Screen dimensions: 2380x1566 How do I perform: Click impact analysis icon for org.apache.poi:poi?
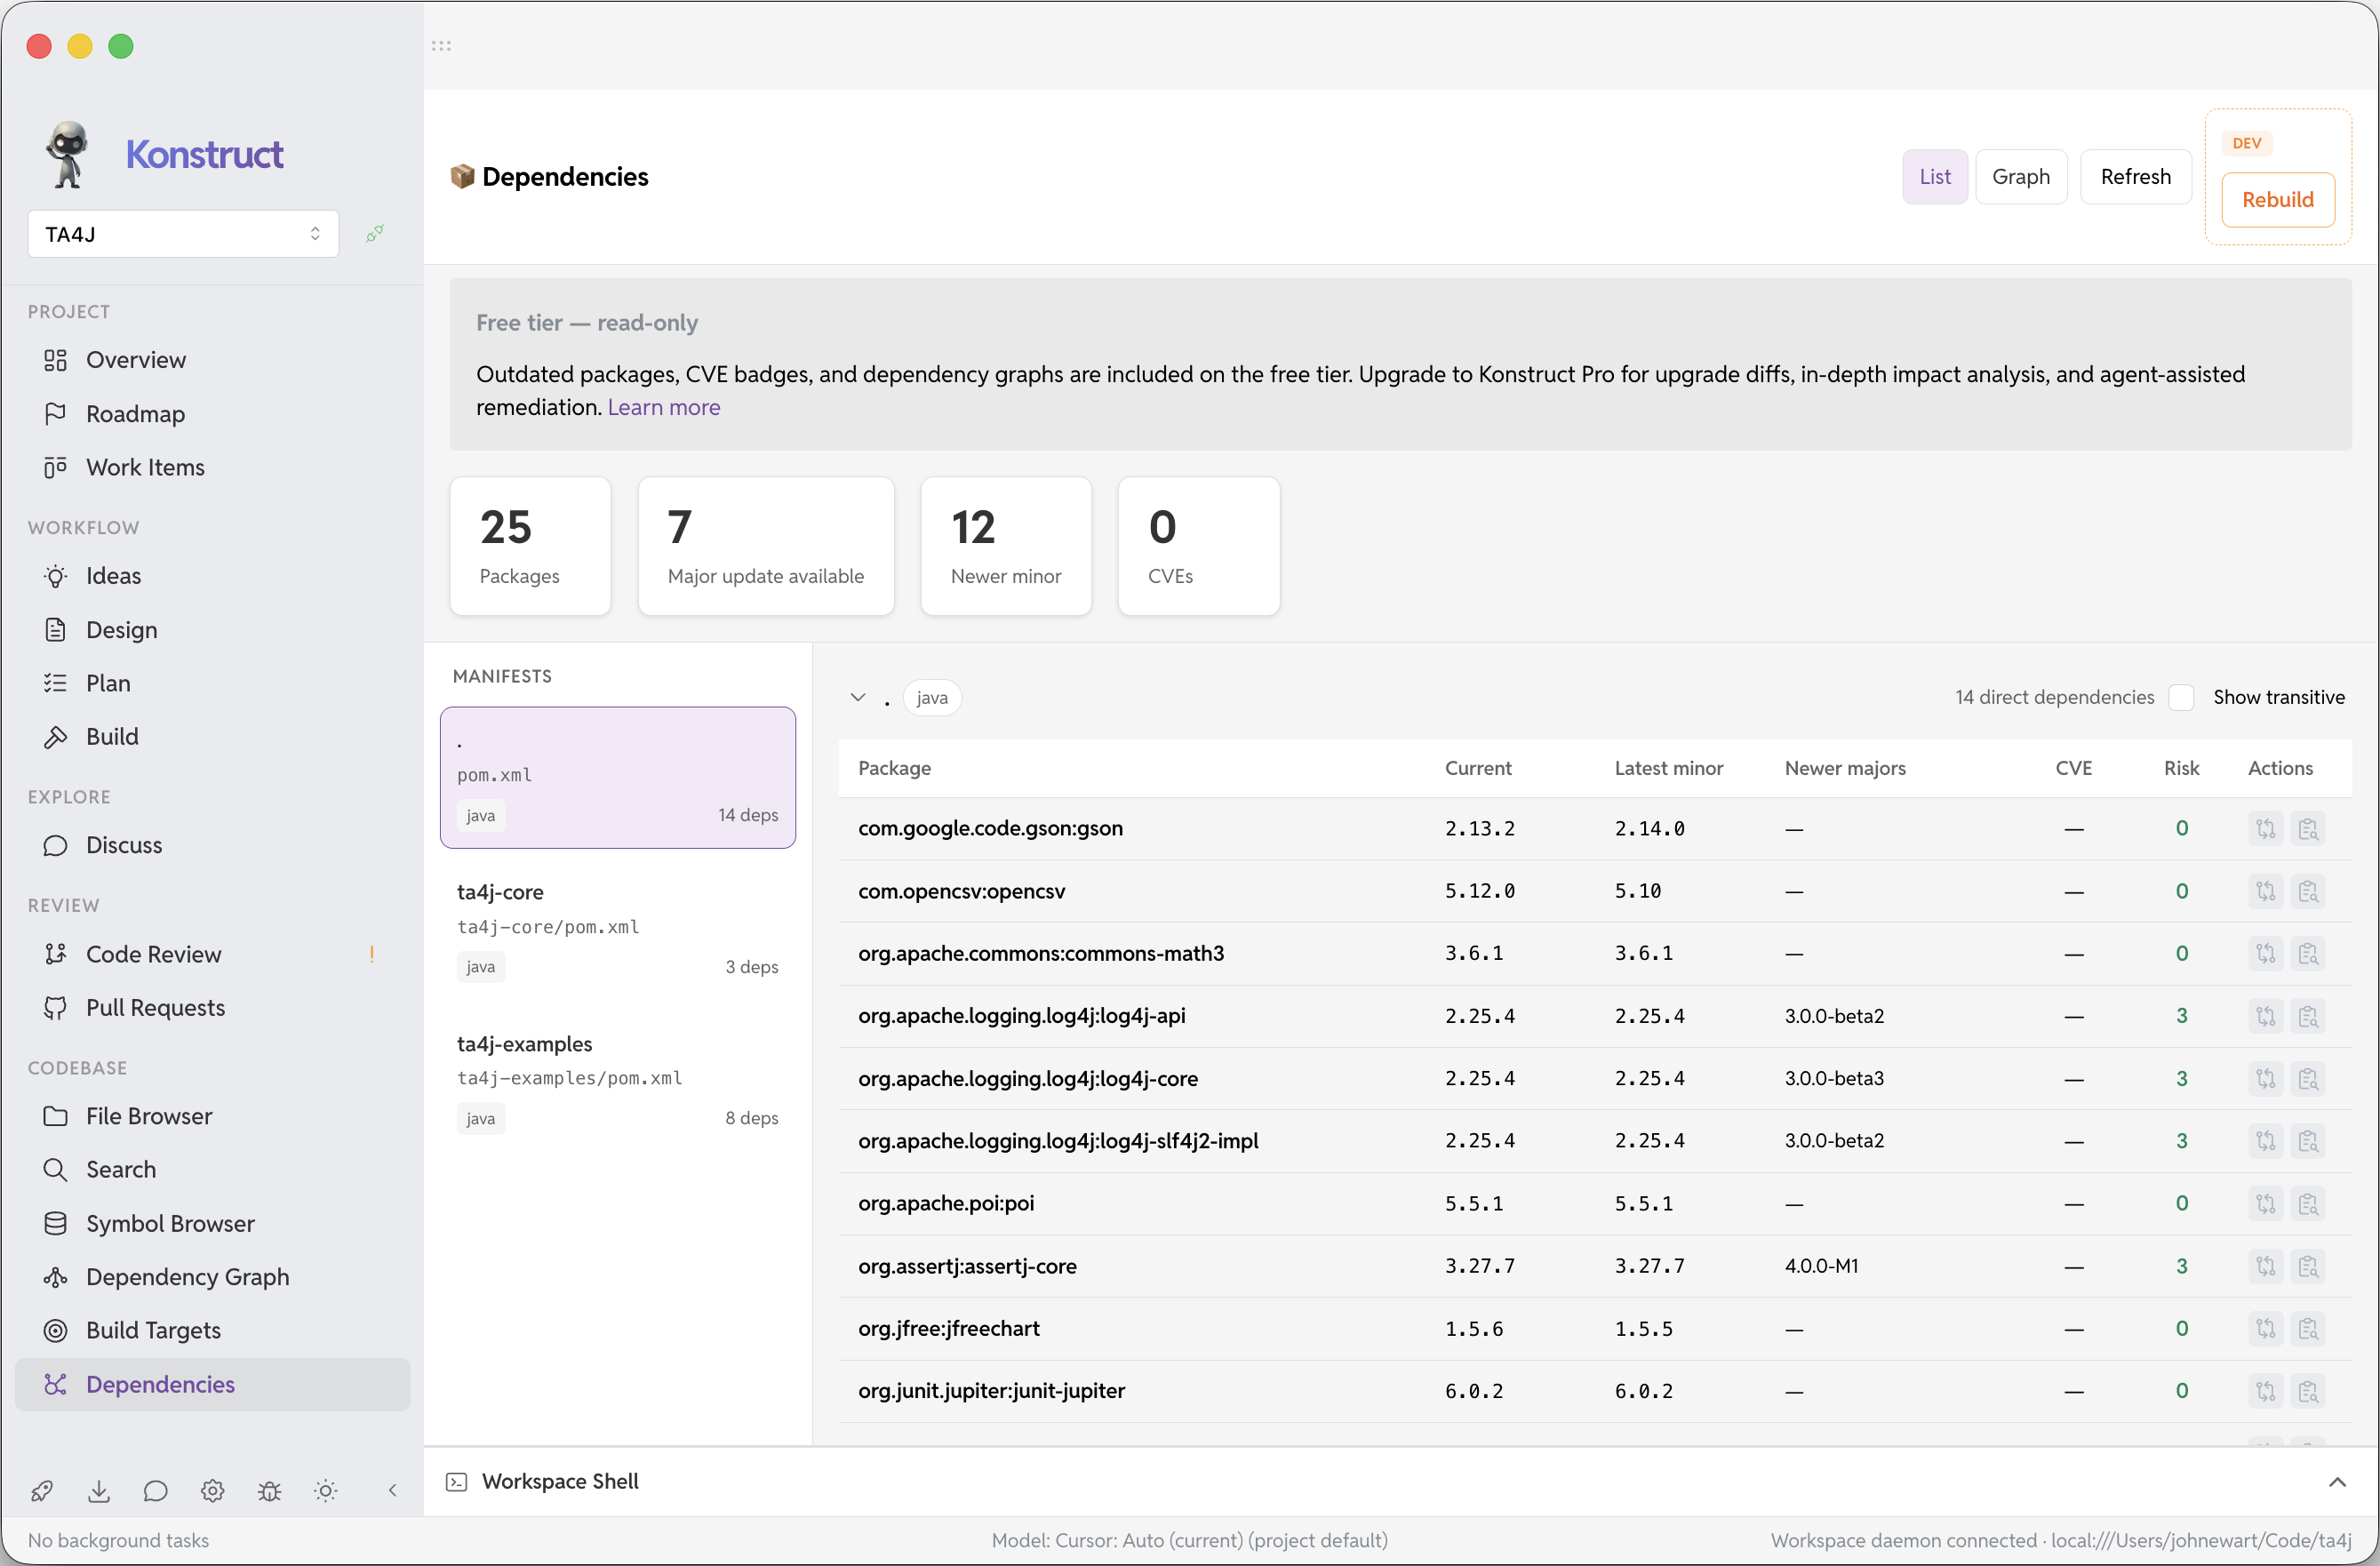click(2308, 1204)
